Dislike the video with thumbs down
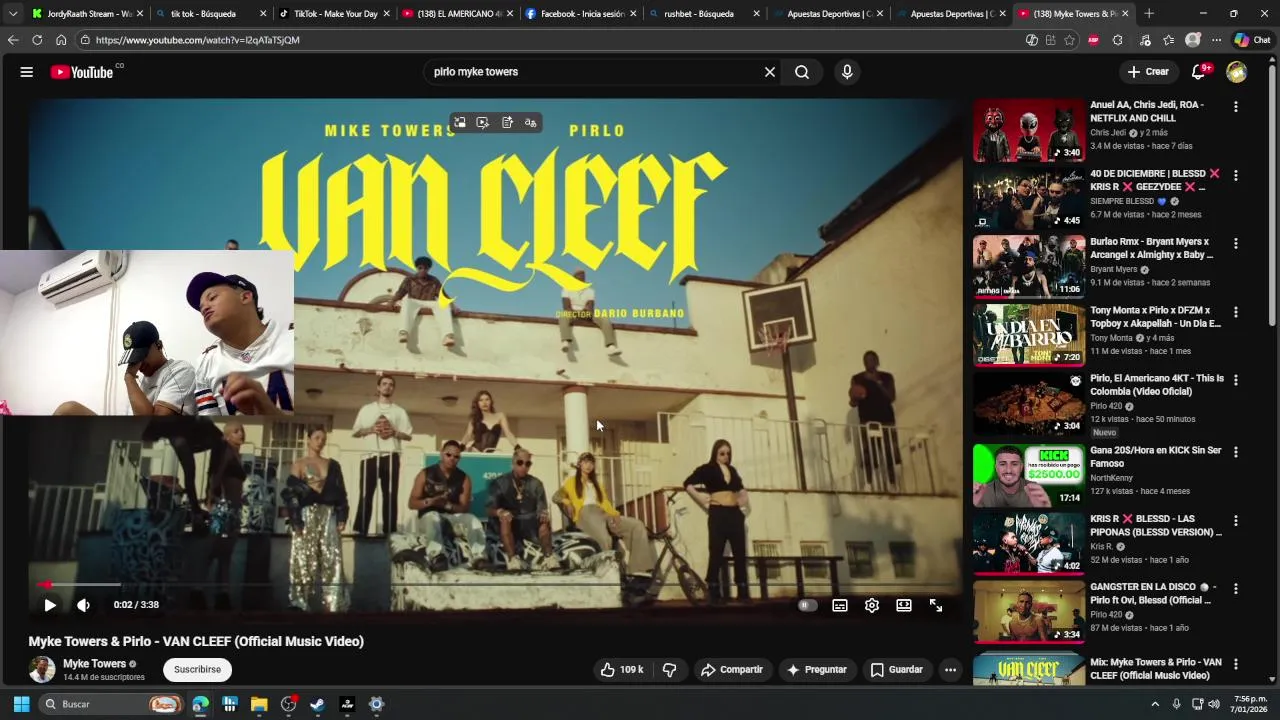The height and width of the screenshot is (720, 1280). 670,670
